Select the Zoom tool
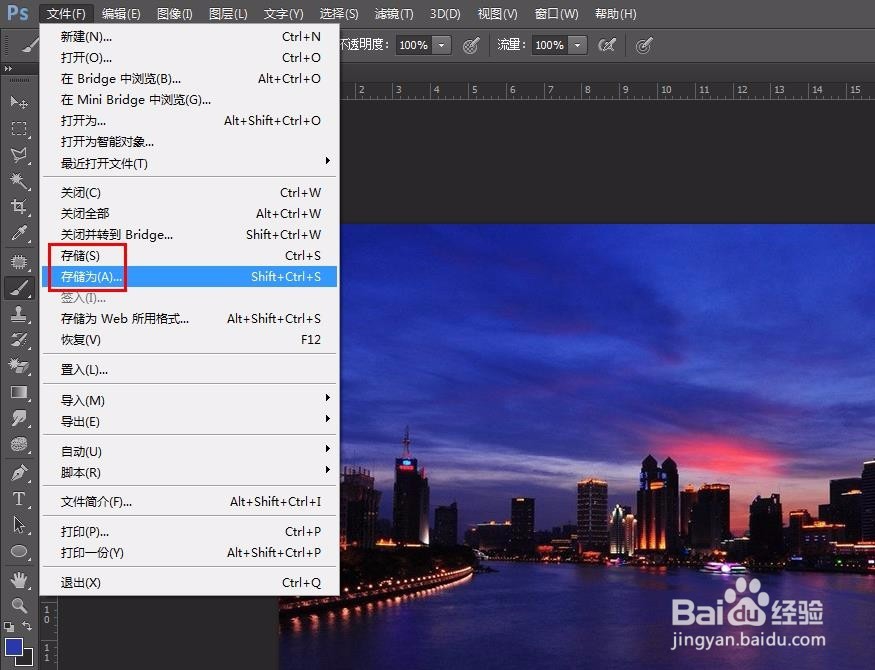Image resolution: width=875 pixels, height=670 pixels. 20,605
